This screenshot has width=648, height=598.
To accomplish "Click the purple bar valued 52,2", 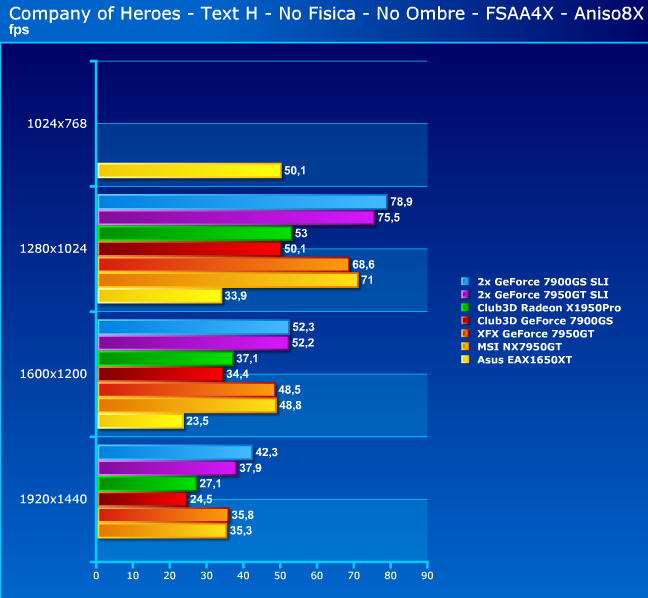I will click(193, 343).
